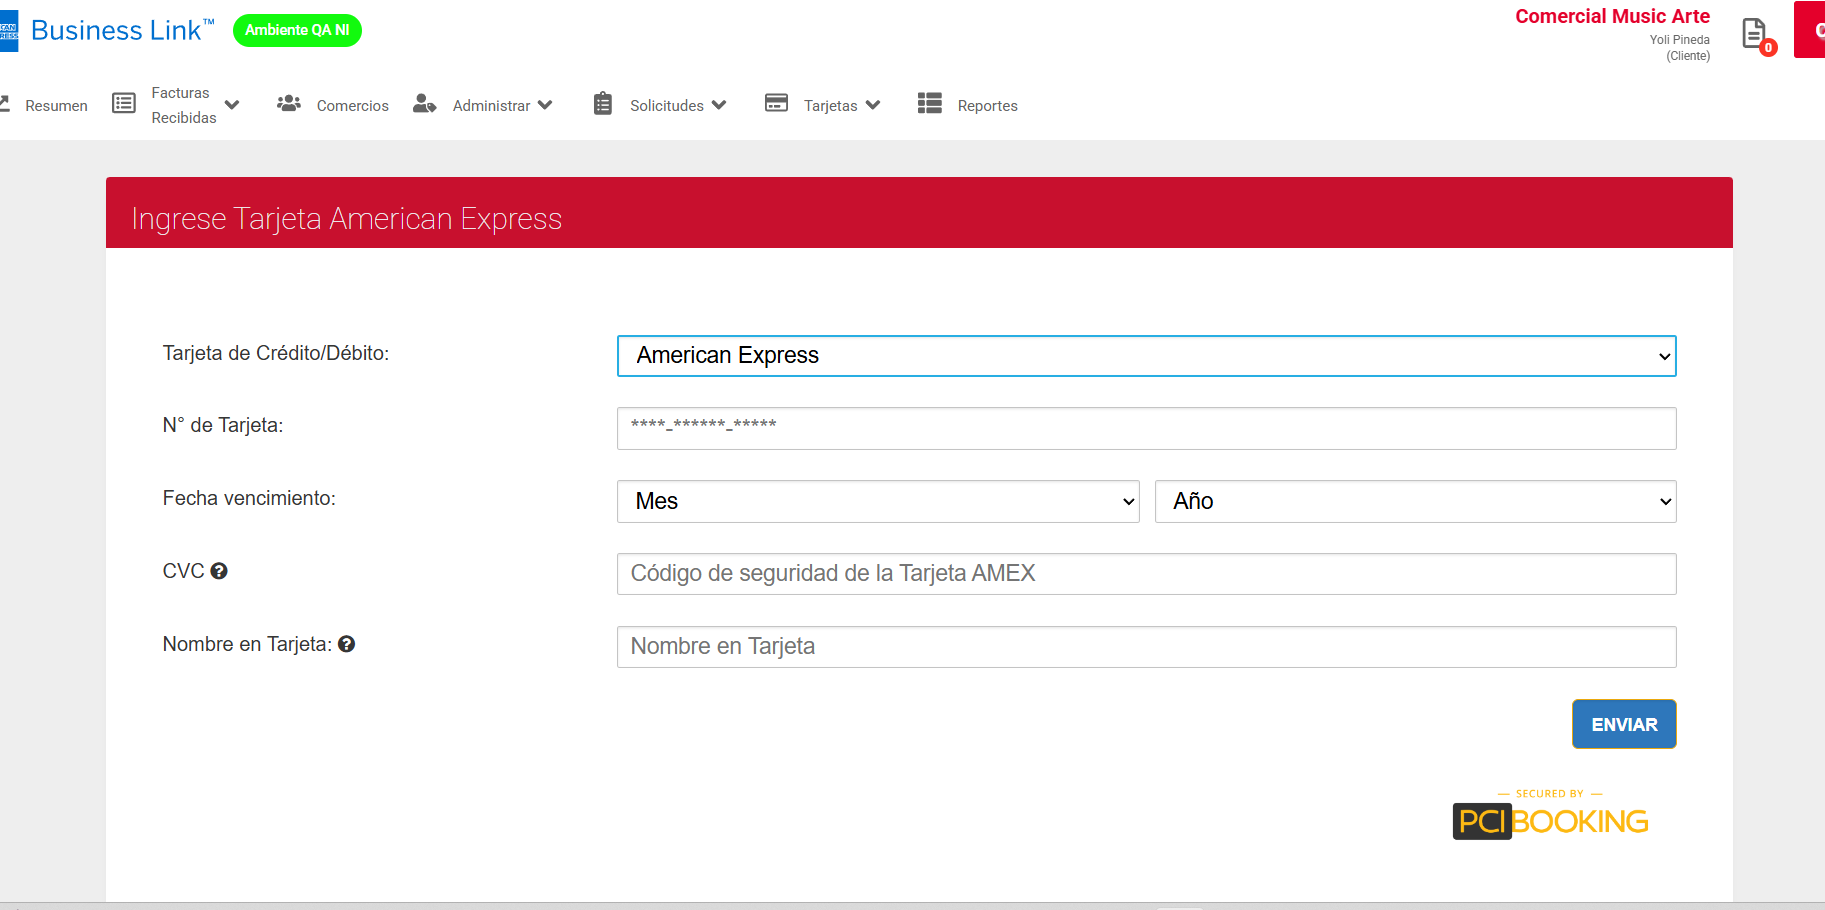Click the CVC security code field

[1146, 574]
